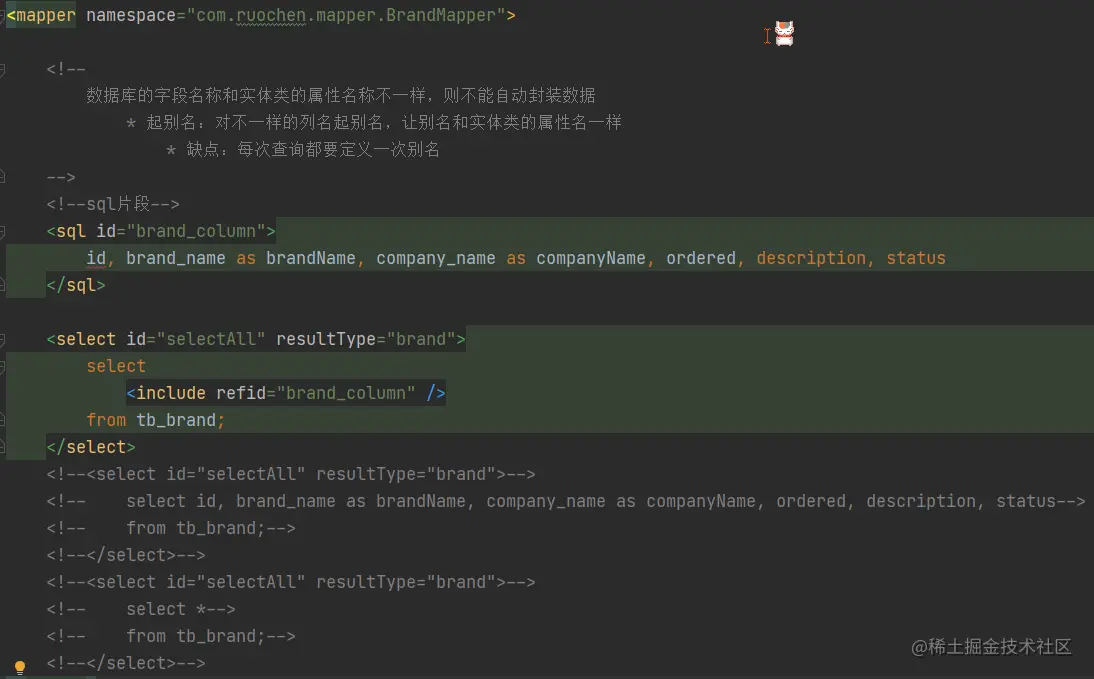This screenshot has height=679, width=1094.
Task: Click the orange select keyword
Action: pyautogui.click(x=116, y=366)
